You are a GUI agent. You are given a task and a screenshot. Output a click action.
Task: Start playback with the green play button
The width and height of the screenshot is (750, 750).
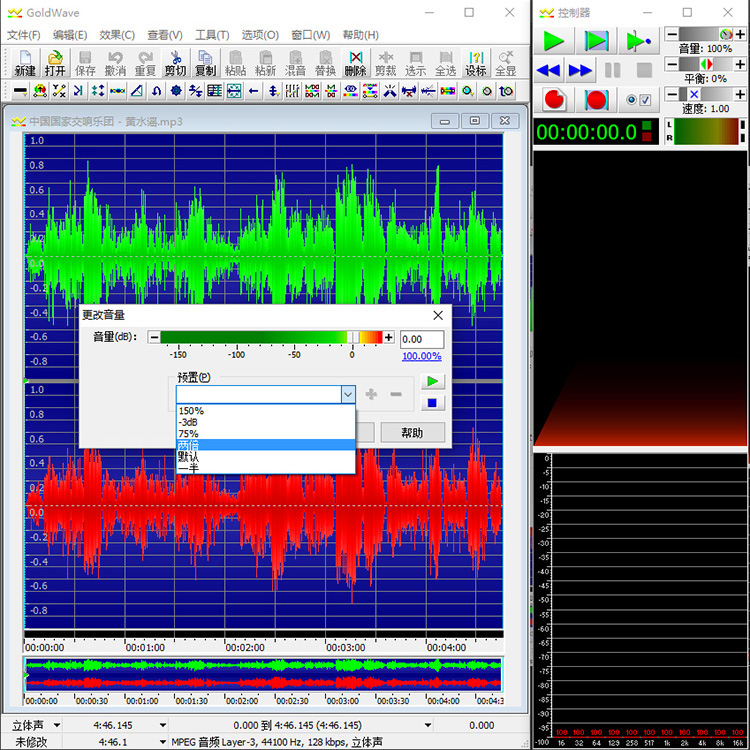[554, 41]
